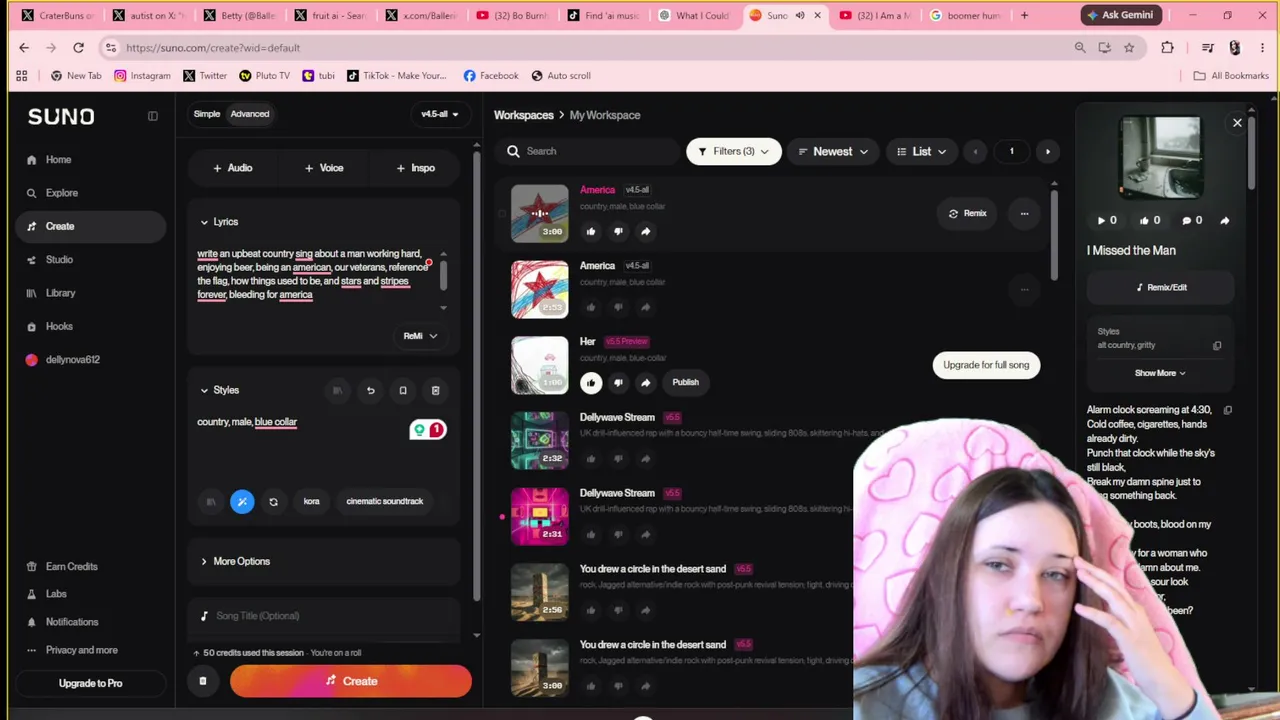Open the Inspo option tab

[416, 168]
